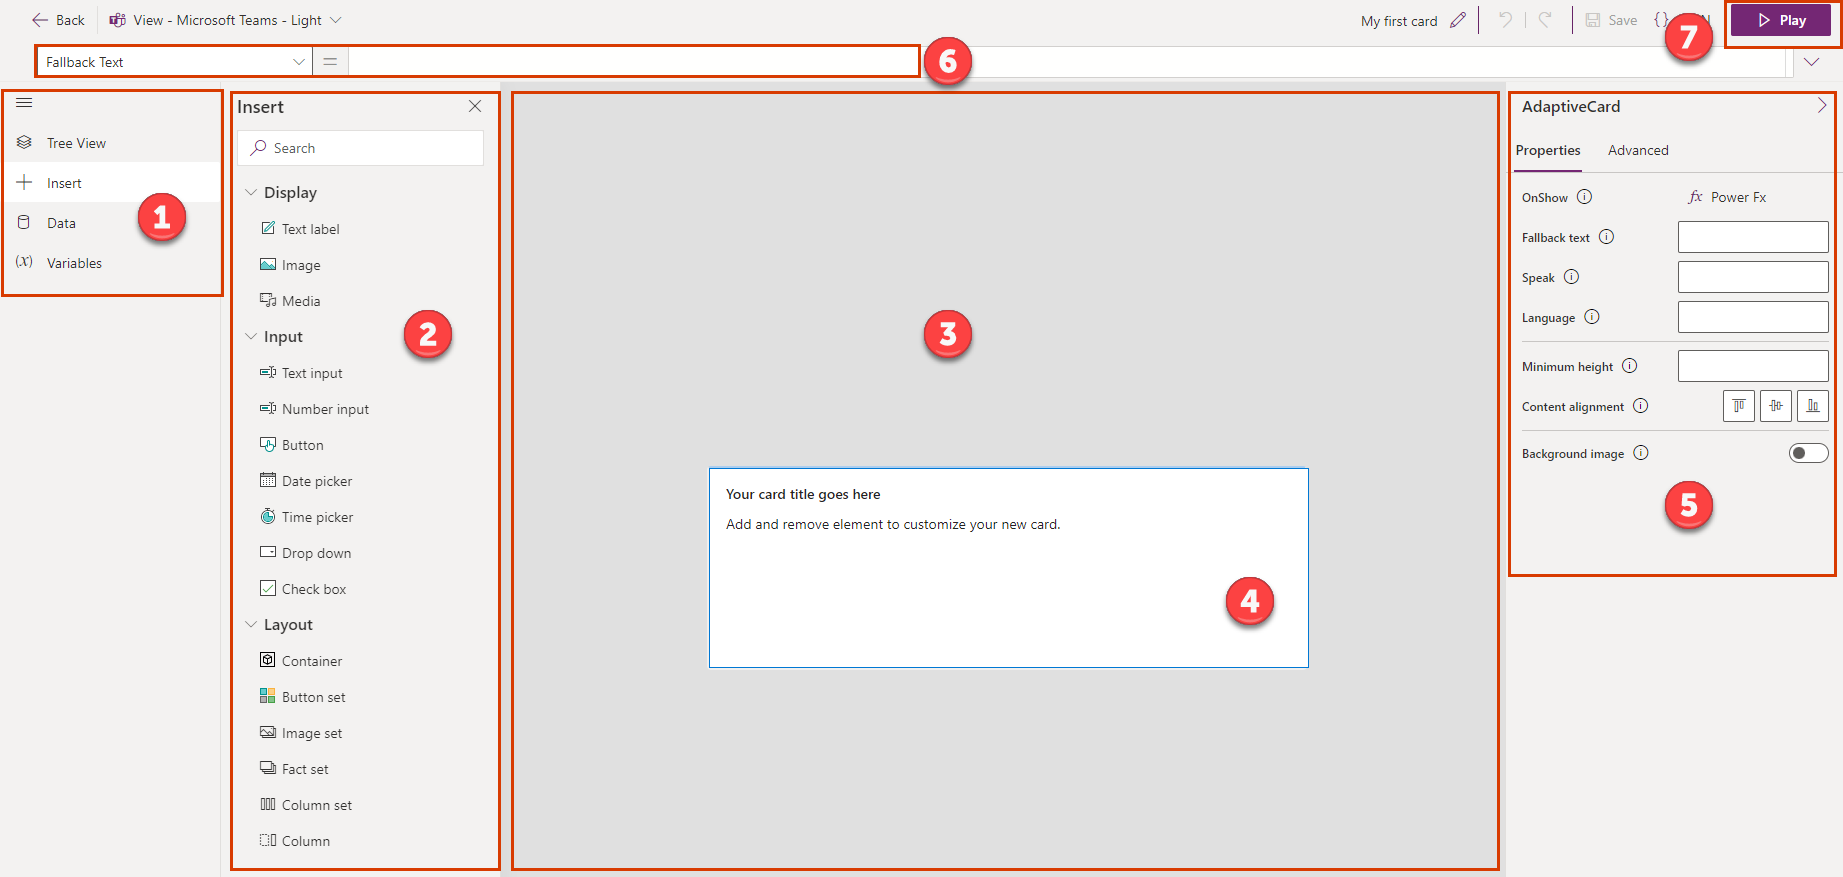Insert a Fact set element
The height and width of the screenshot is (877, 1843).
pyautogui.click(x=295, y=769)
